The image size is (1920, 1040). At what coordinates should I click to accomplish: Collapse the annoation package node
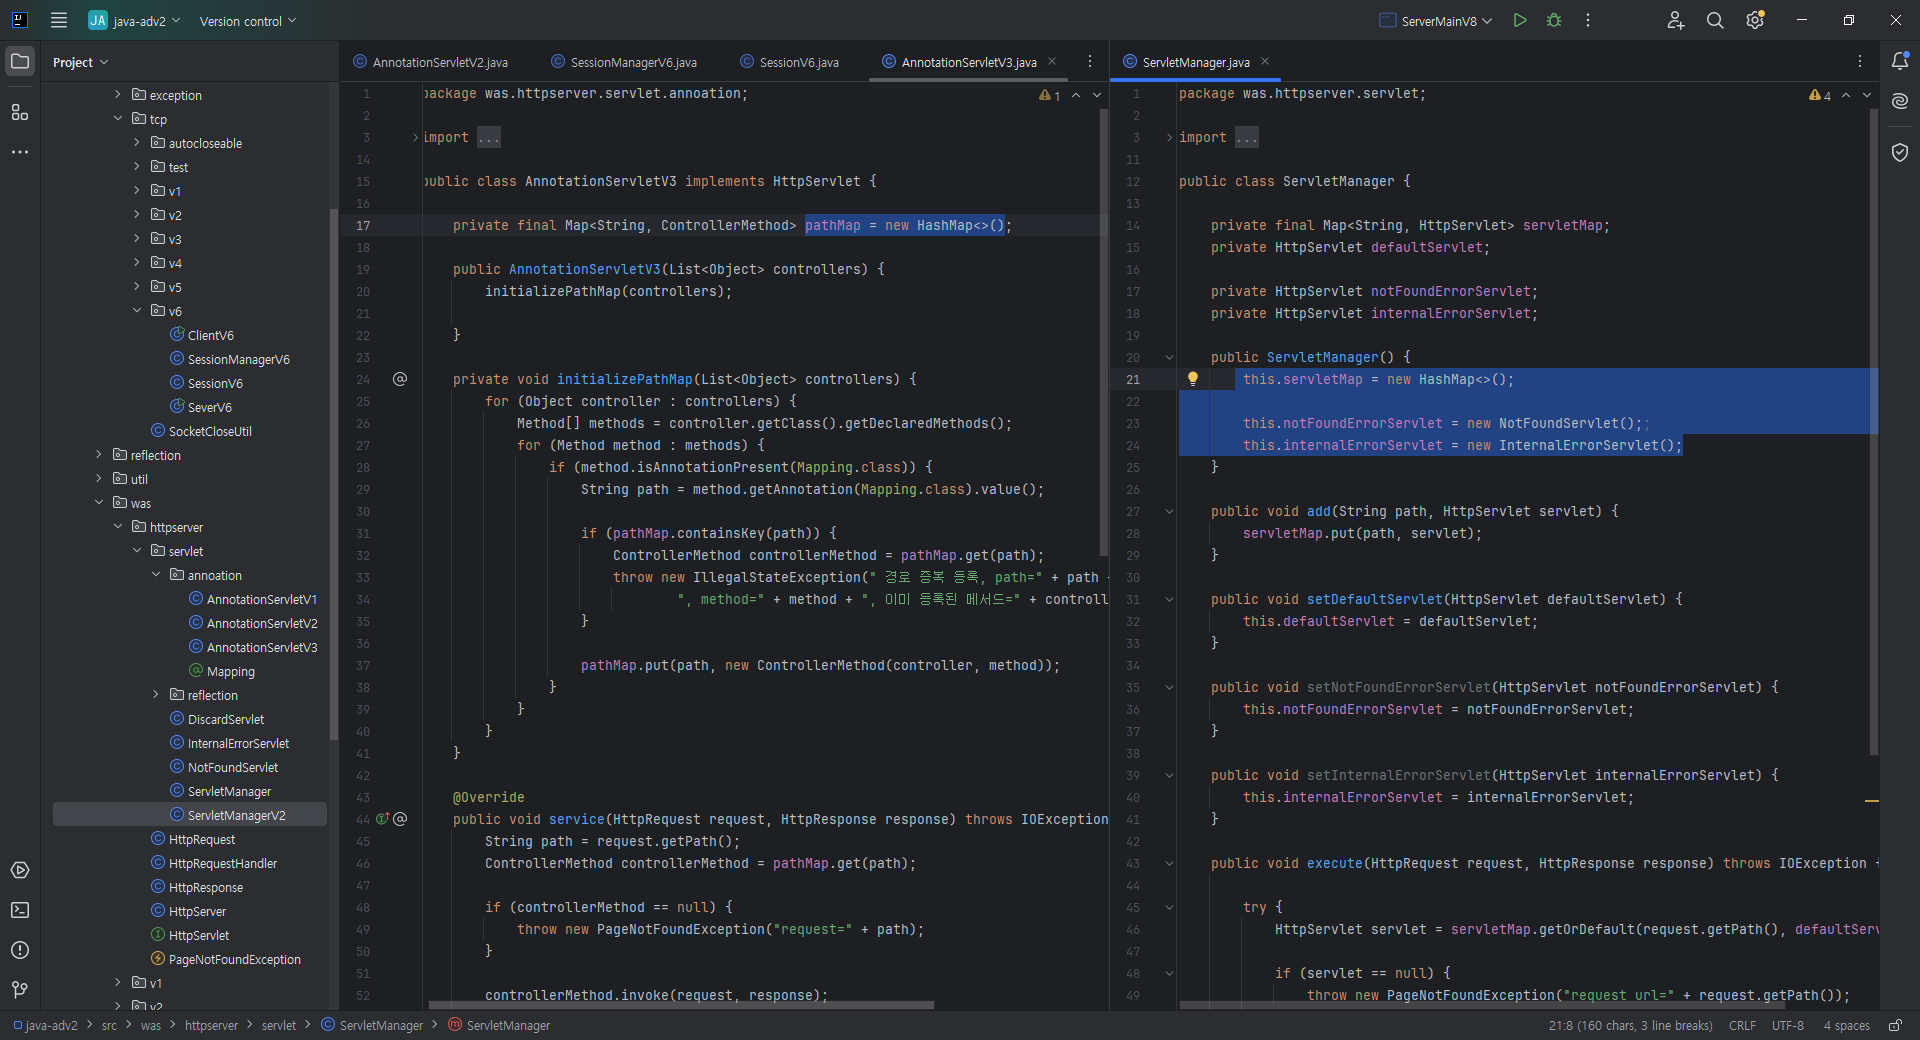point(156,575)
